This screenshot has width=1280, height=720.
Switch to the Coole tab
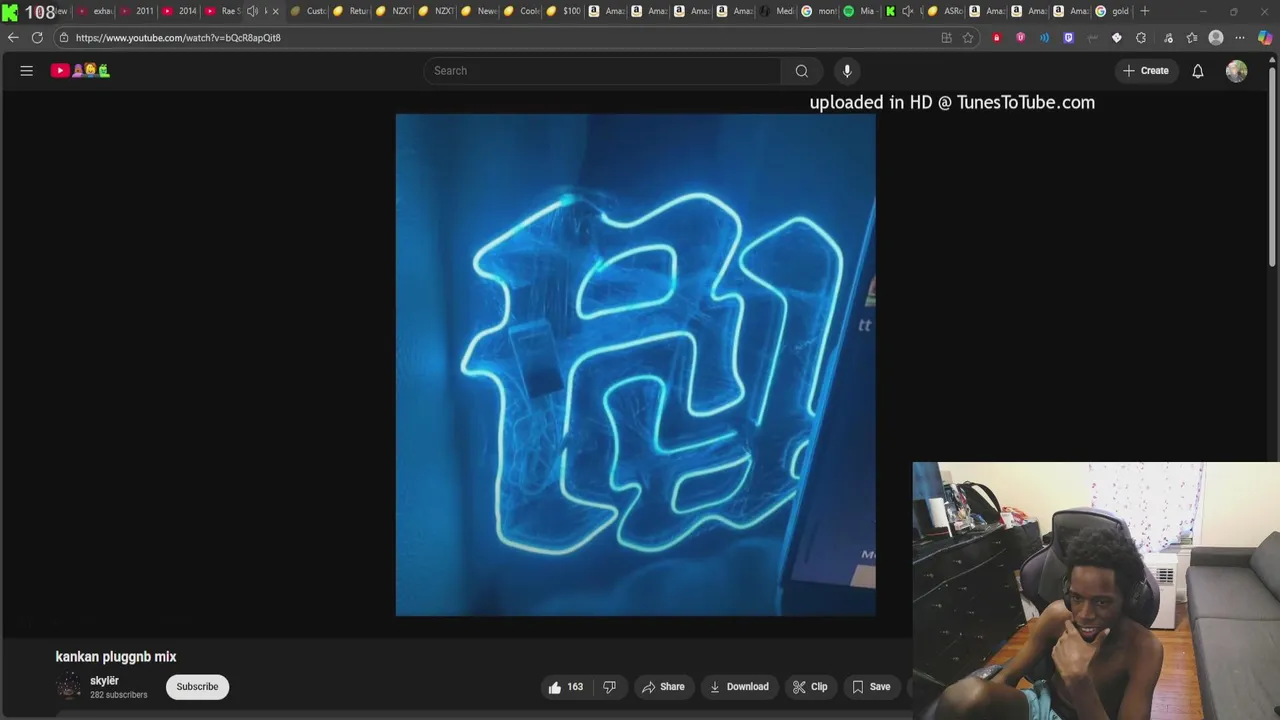[522, 11]
